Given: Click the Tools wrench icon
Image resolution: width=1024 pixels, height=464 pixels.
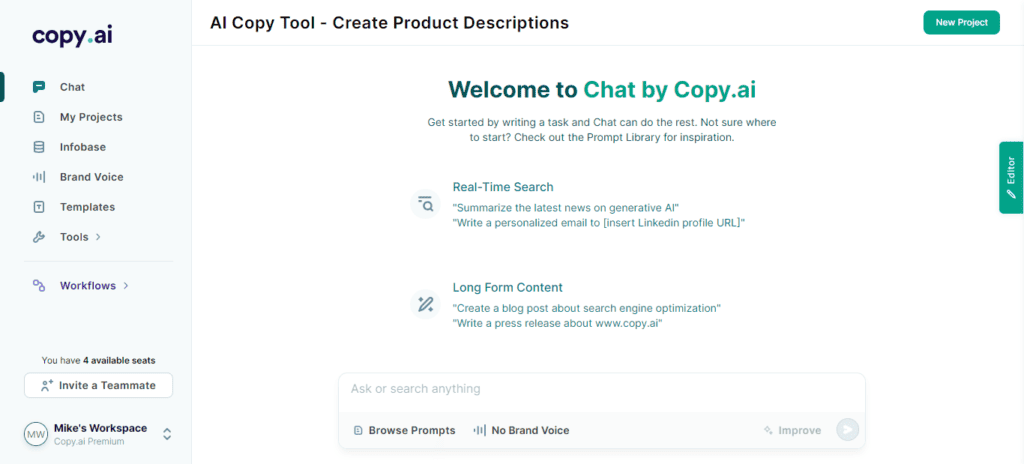Looking at the screenshot, I should pyautogui.click(x=39, y=237).
